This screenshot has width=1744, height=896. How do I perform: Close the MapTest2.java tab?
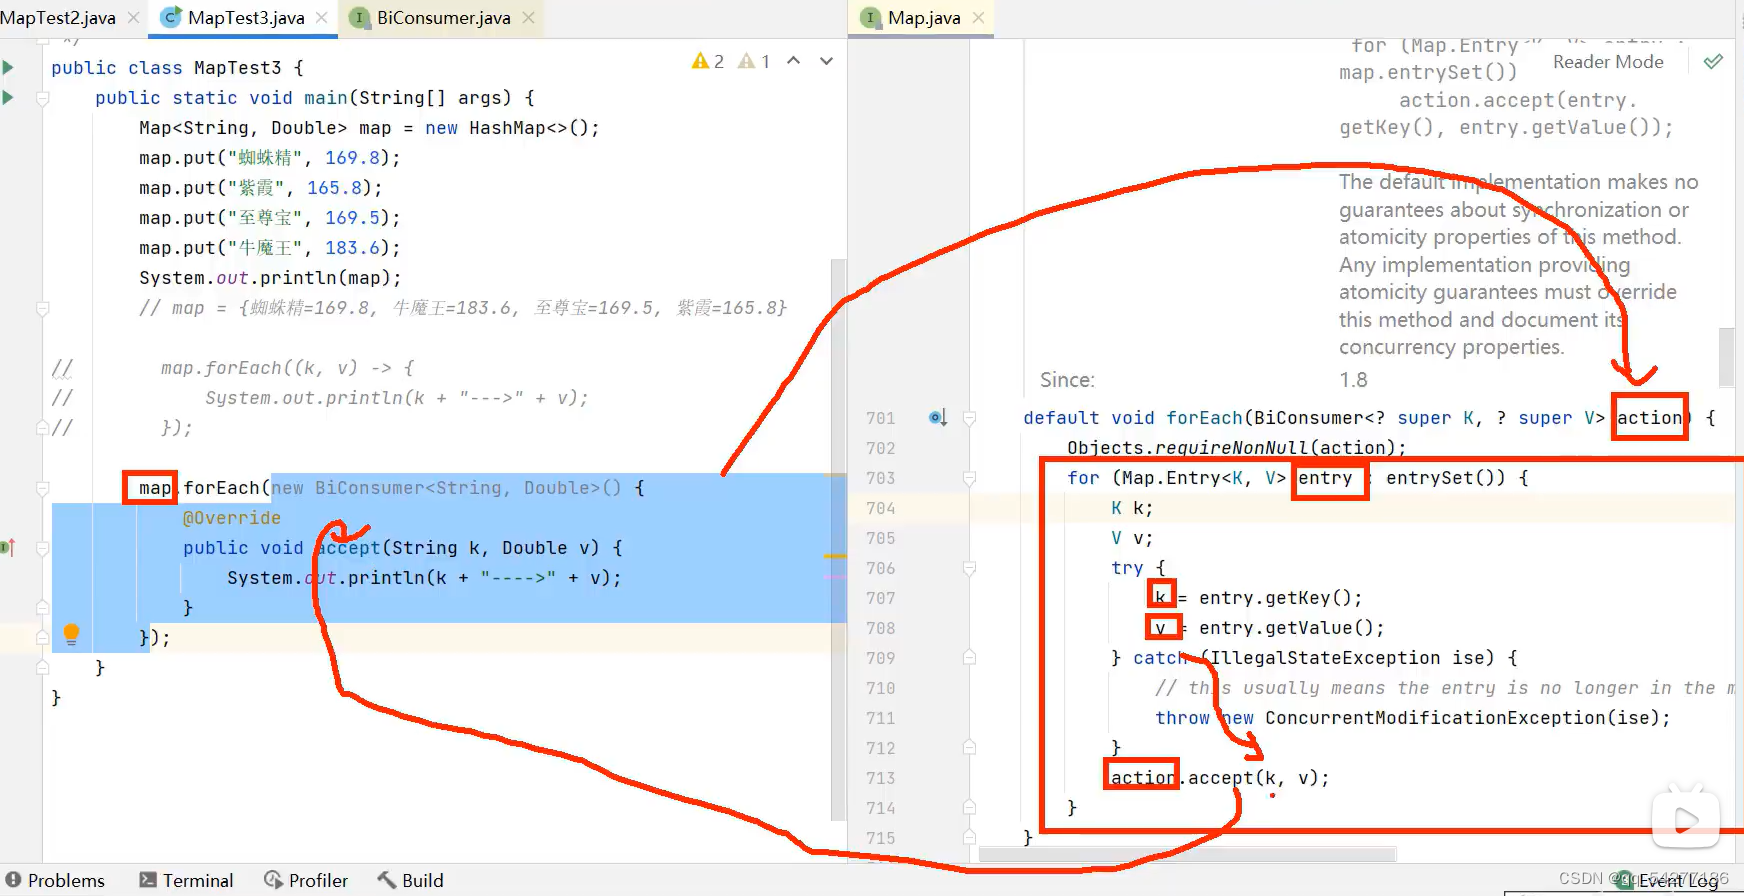pos(133,18)
